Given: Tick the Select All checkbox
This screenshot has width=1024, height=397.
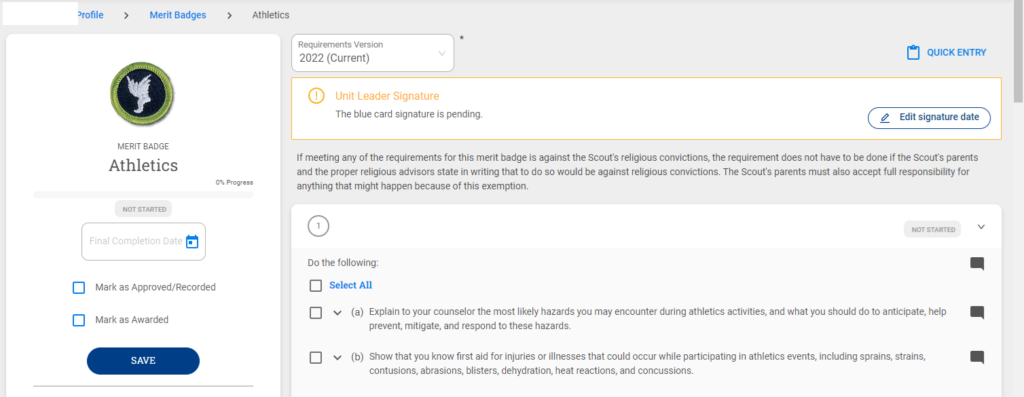Looking at the screenshot, I should 316,285.
